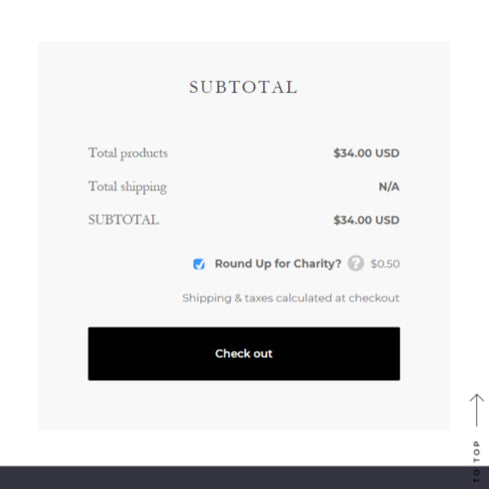
Task: Click the USD text in products total
Action: [387, 153]
